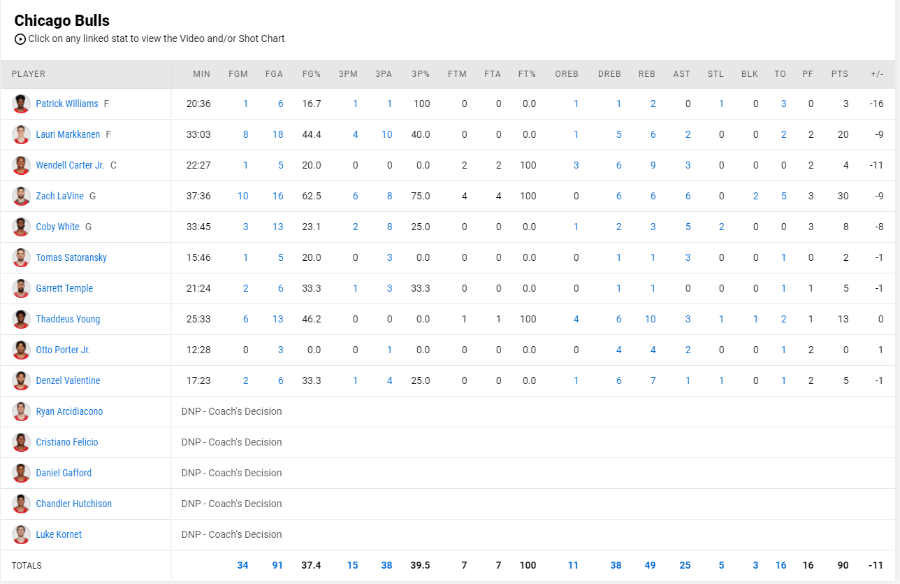
Task: Click Patrick Williams' -16 plus-minus value
Action: 876,103
